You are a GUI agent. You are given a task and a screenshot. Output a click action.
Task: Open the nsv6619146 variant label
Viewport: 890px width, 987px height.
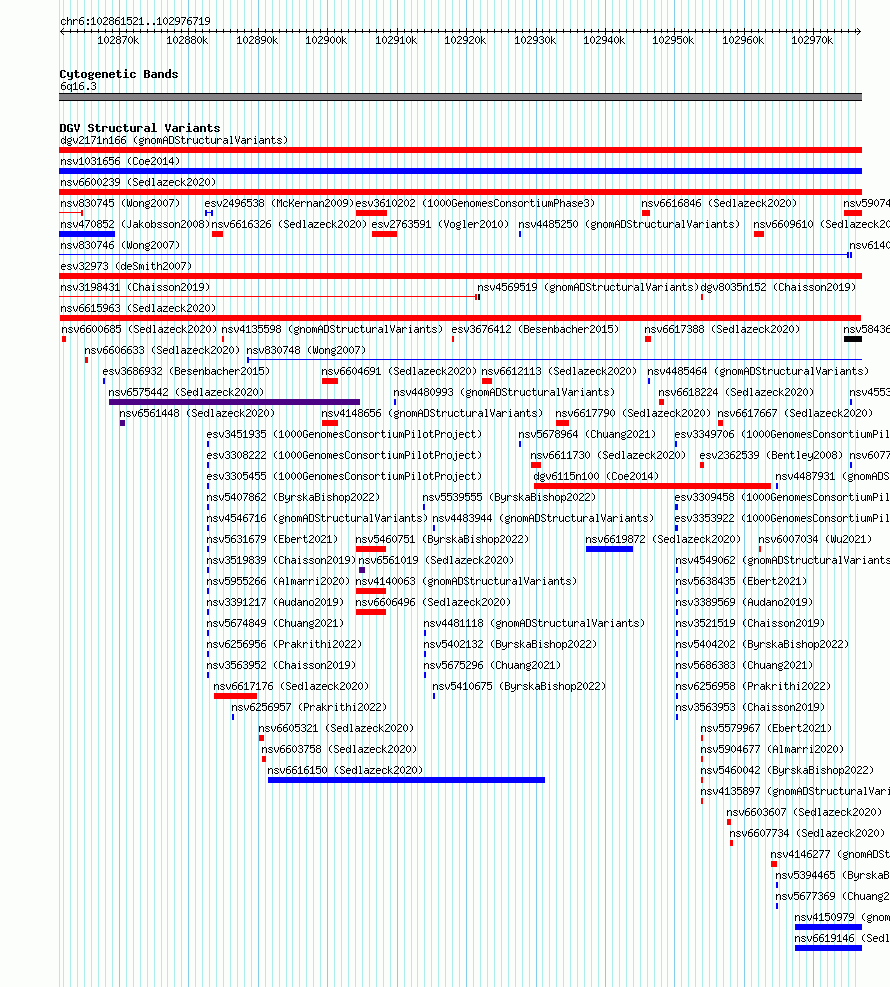(842, 939)
